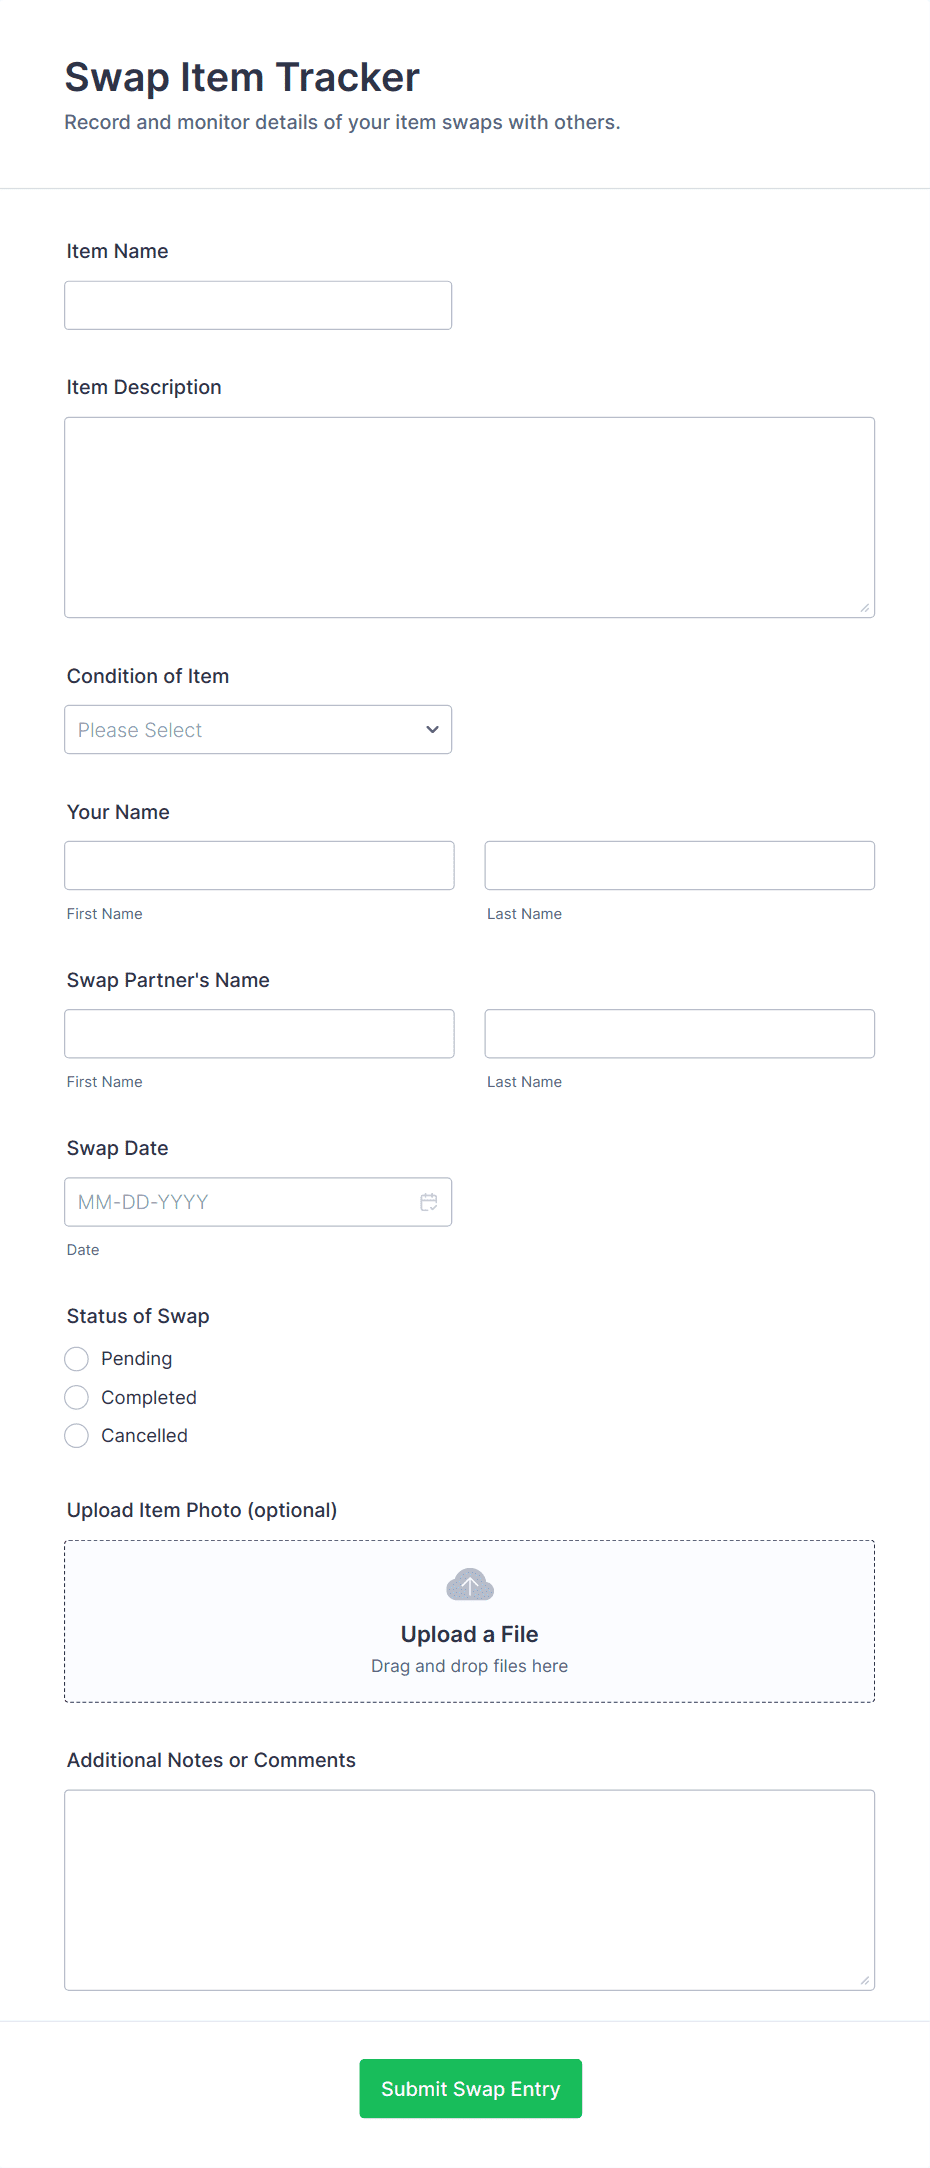
Task: Click the Item Description resize handle
Action: [865, 608]
